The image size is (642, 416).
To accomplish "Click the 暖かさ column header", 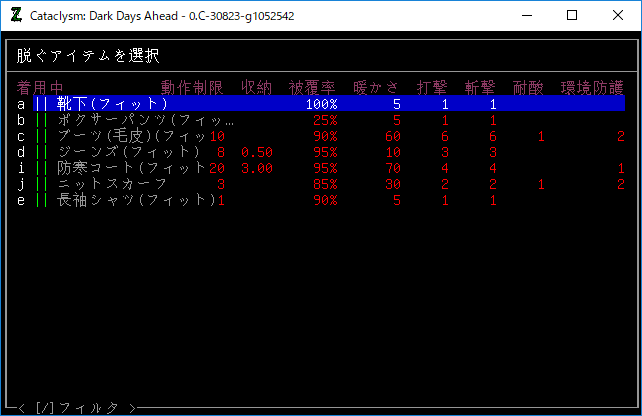I will tap(377, 88).
